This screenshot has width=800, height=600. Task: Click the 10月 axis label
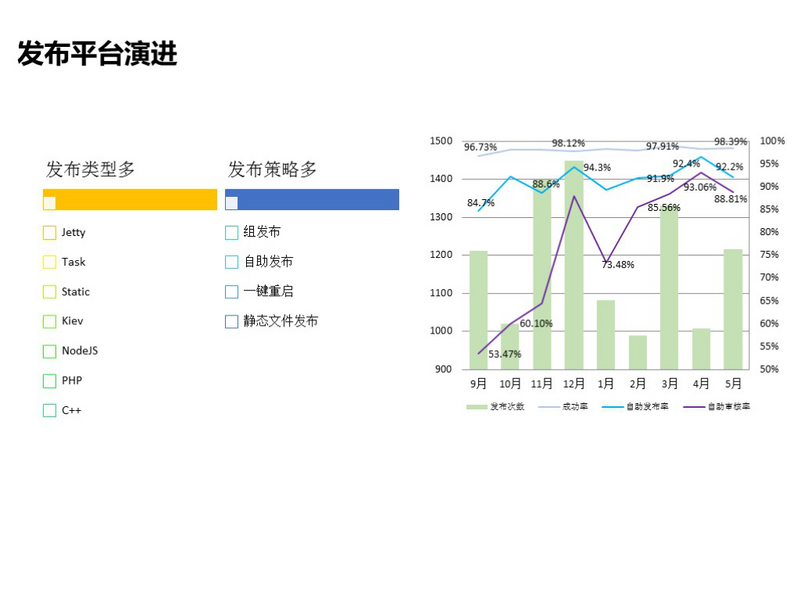(510, 384)
